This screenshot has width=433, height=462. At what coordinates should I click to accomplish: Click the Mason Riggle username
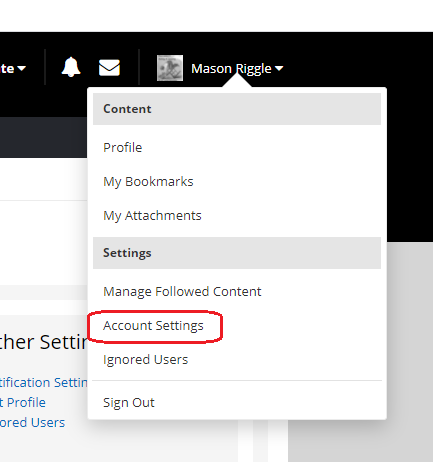pos(231,69)
